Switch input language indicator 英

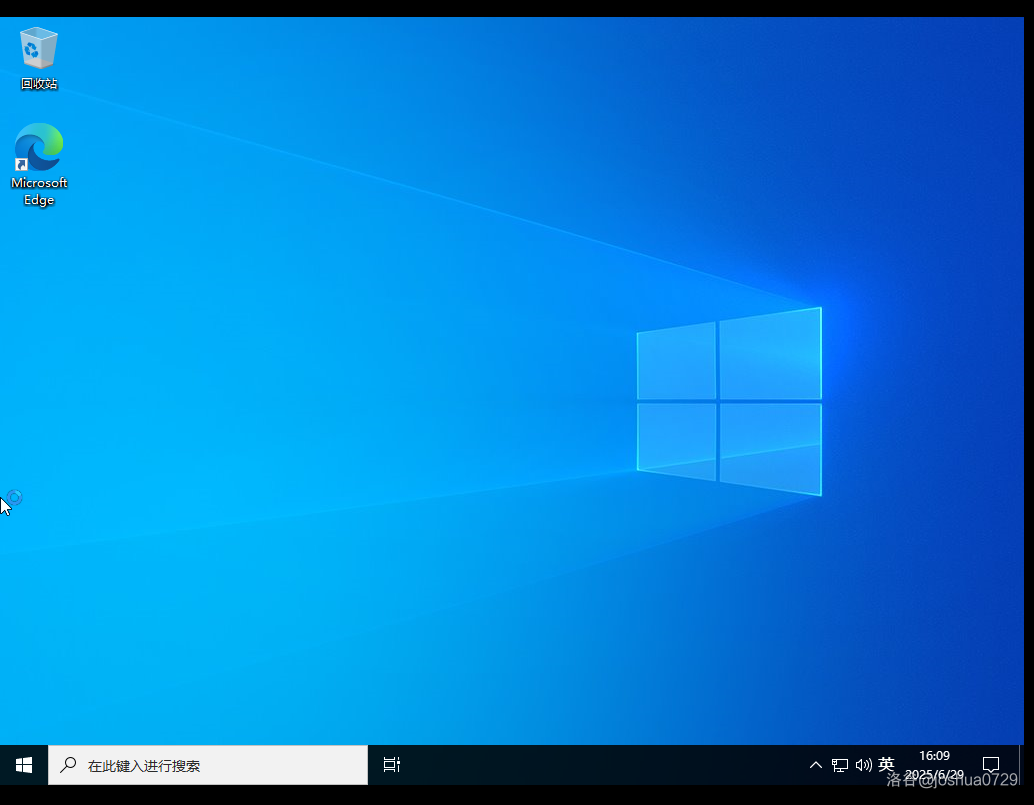point(886,764)
